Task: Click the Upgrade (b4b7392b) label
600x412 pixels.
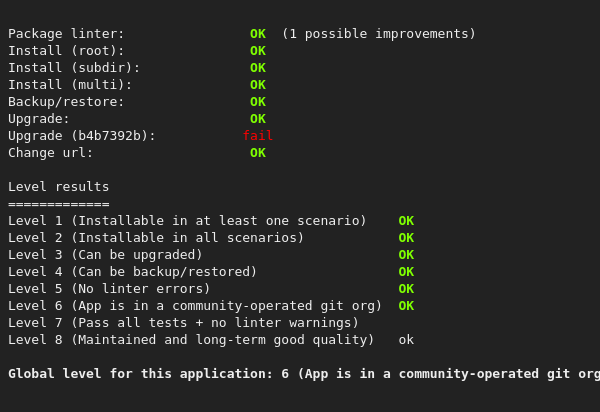Action: (82, 136)
